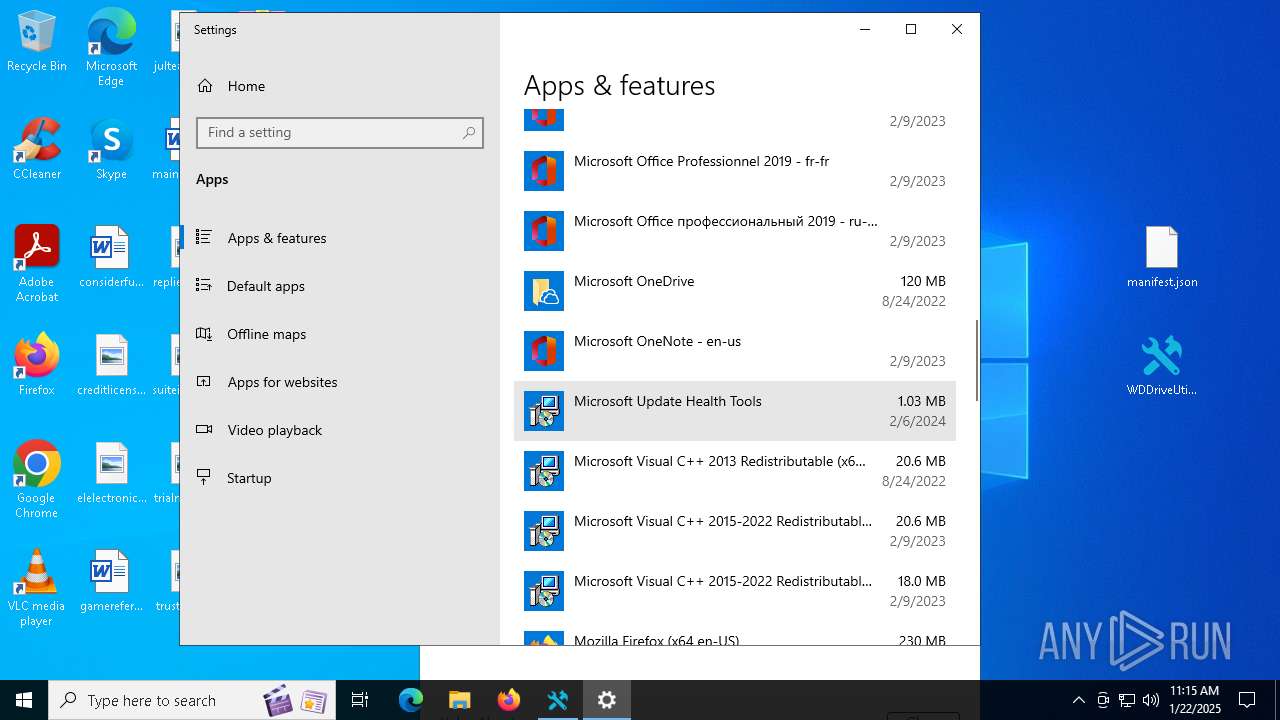The width and height of the screenshot is (1280, 720).
Task: Click the taskbar search box
Action: 194,700
